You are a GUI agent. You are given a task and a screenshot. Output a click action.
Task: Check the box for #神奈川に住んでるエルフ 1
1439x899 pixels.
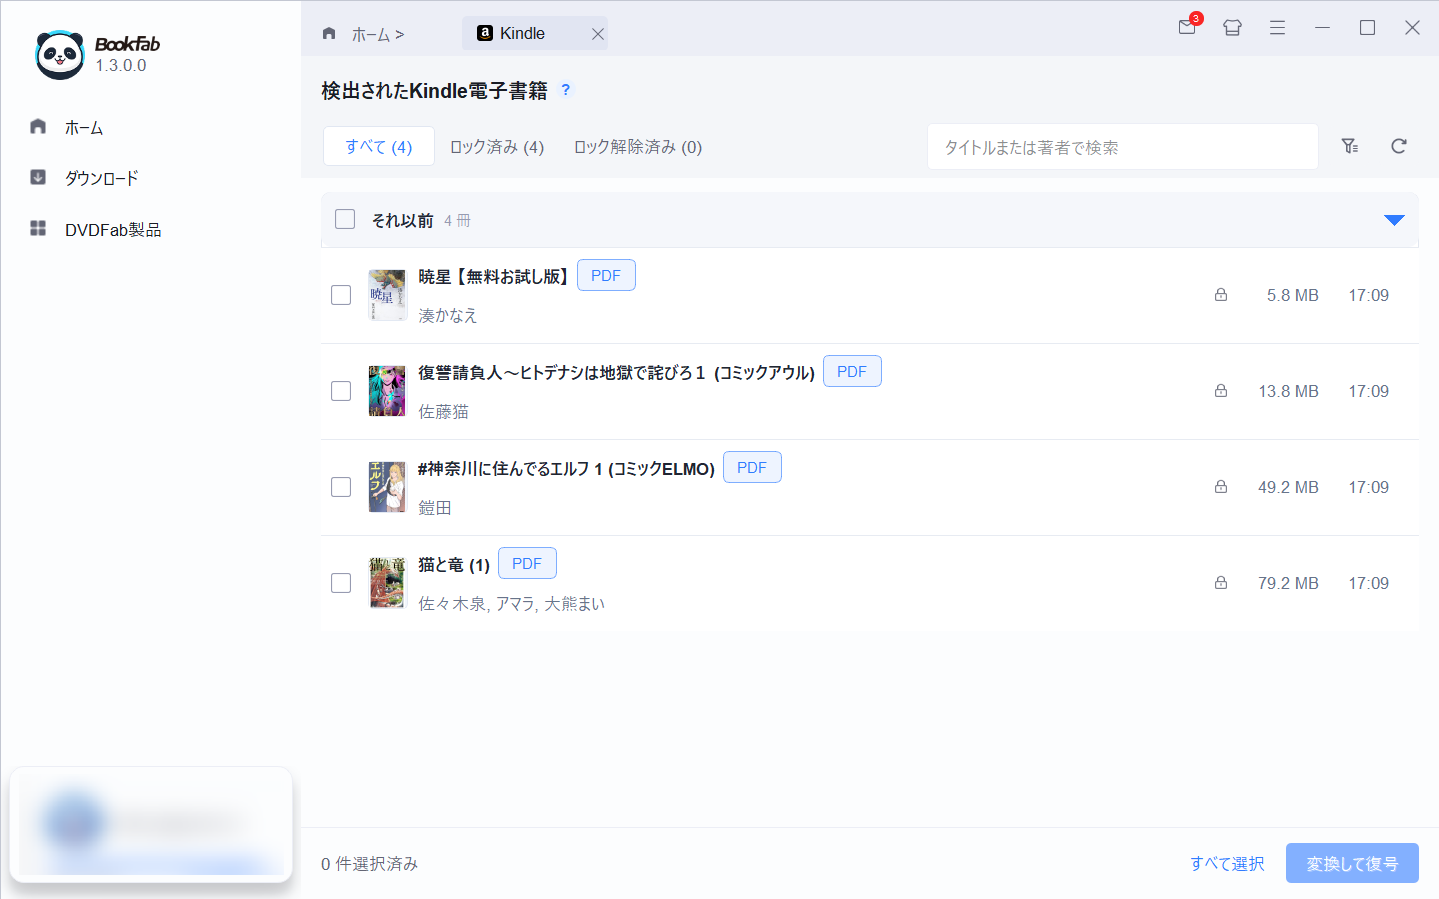341,487
